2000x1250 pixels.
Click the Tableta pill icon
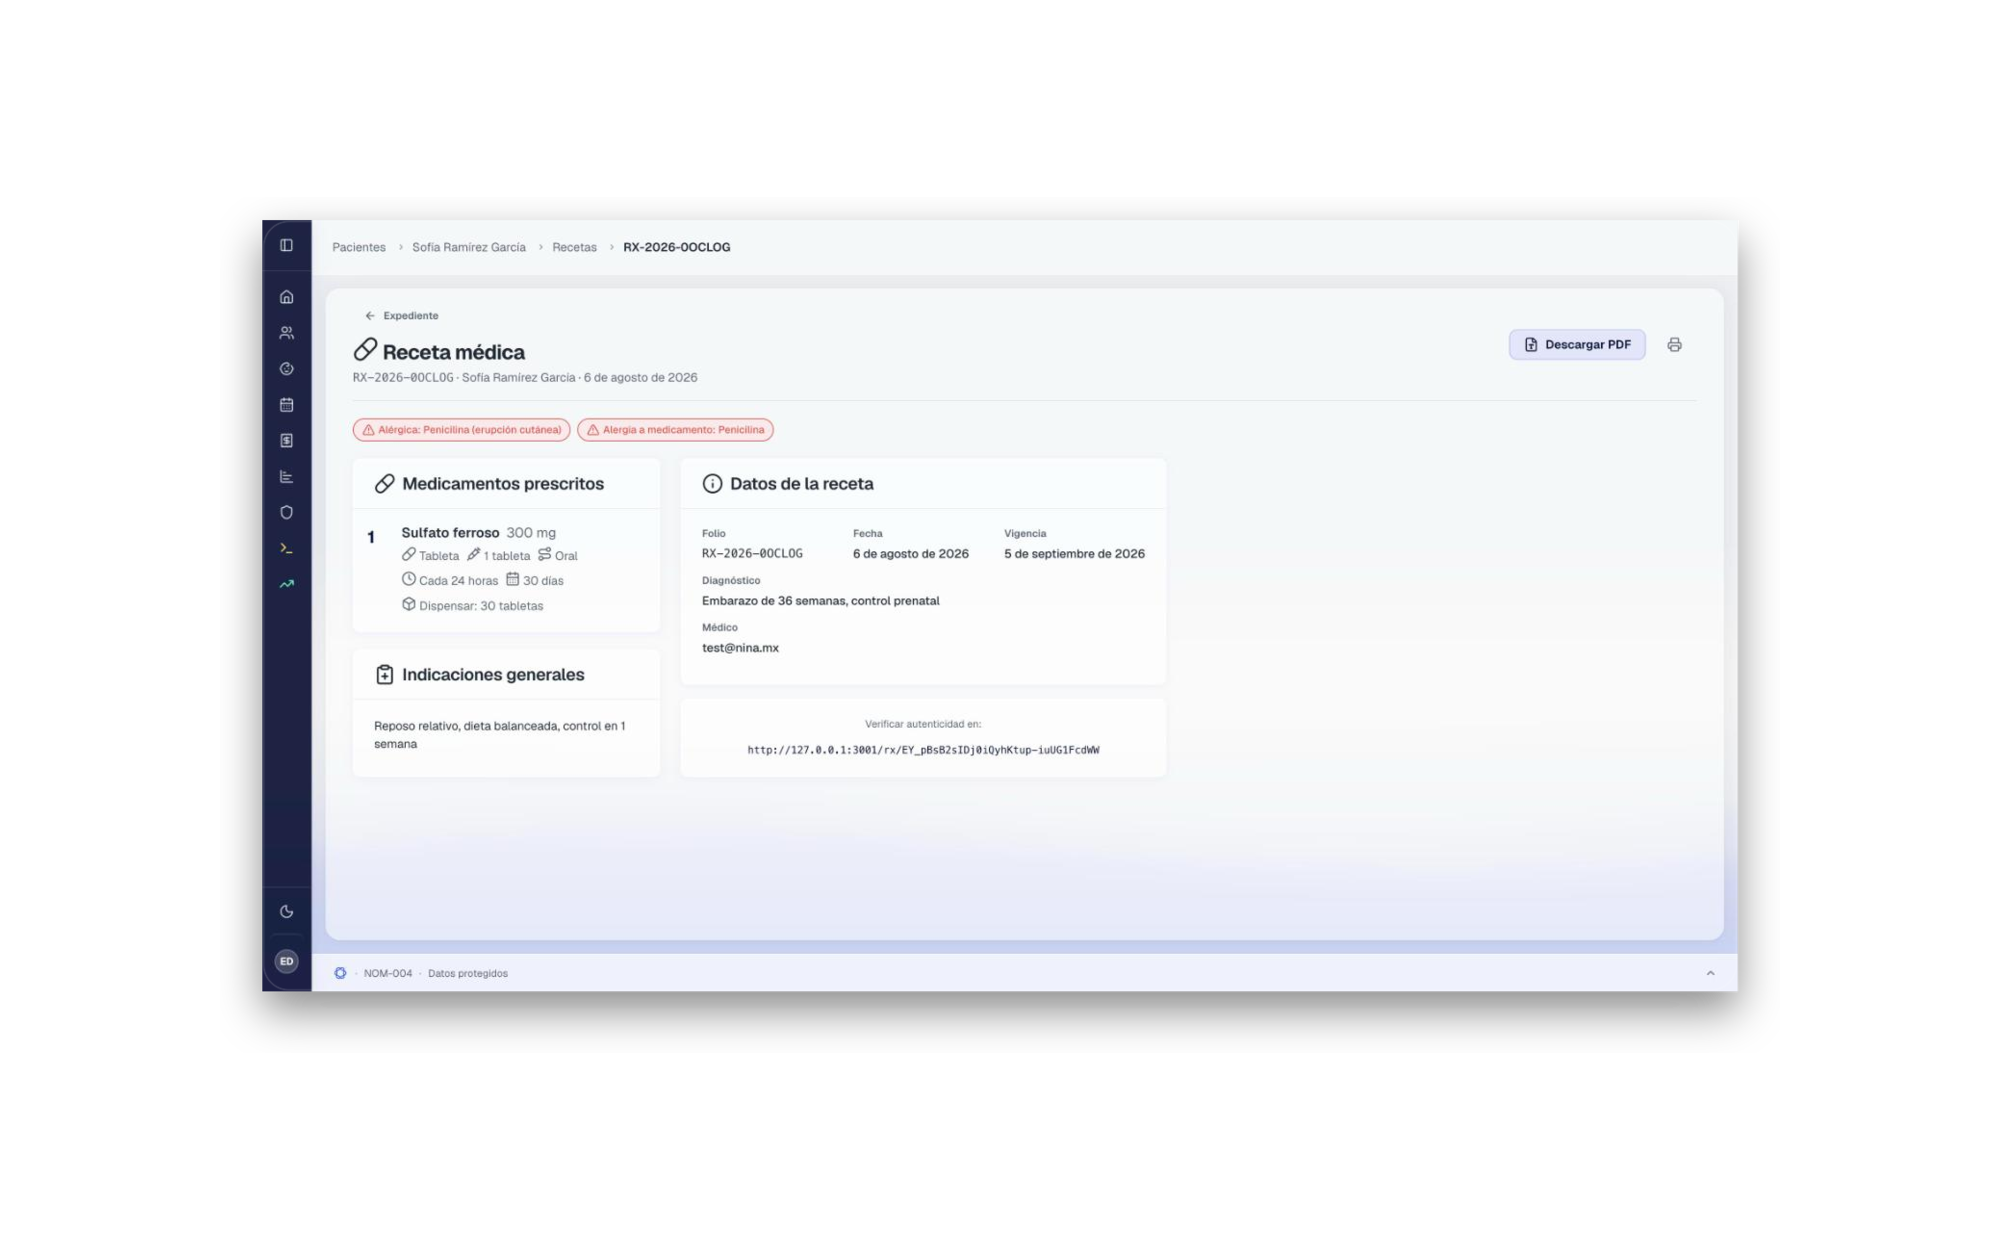408,555
